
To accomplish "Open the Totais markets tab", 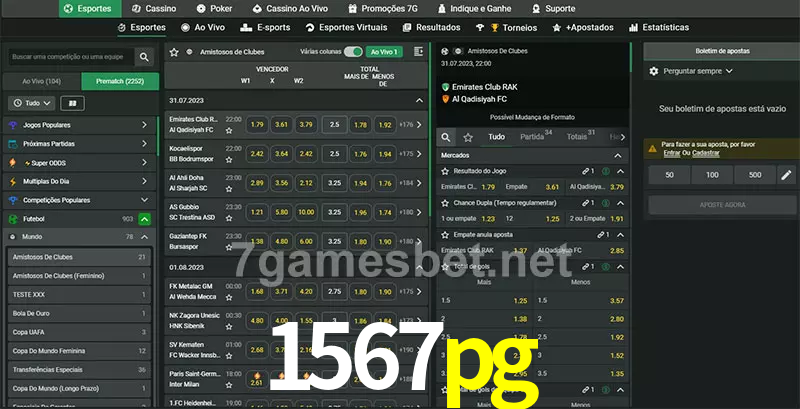I will point(581,136).
